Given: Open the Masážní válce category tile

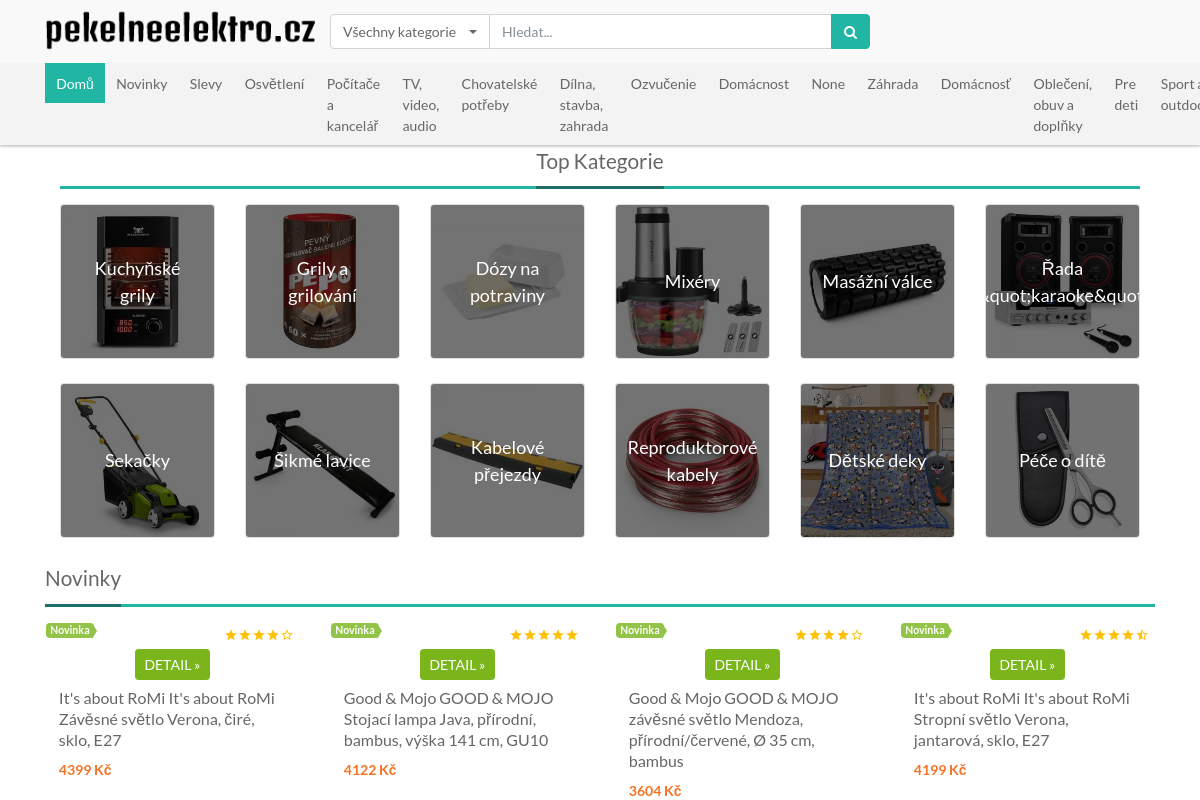Looking at the screenshot, I should click(877, 282).
